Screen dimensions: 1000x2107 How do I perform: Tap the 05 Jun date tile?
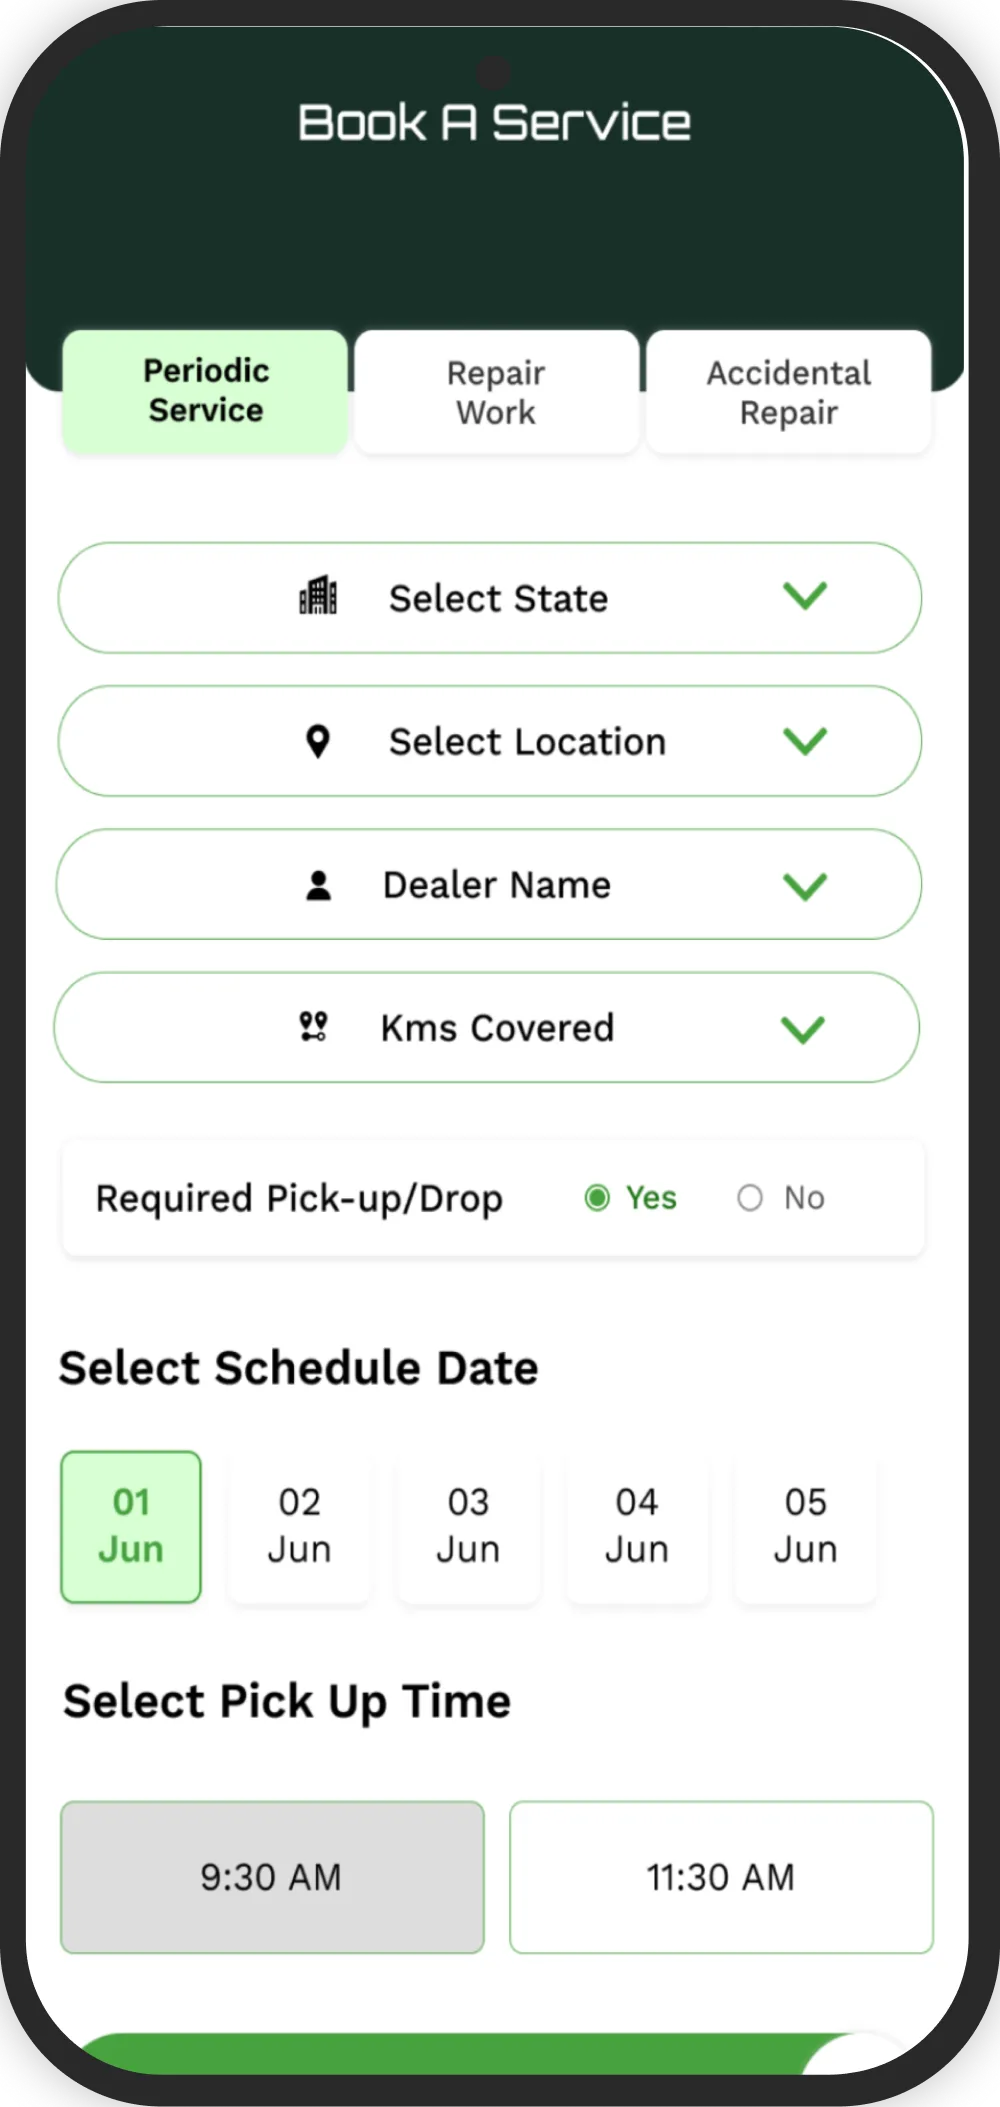(805, 1526)
